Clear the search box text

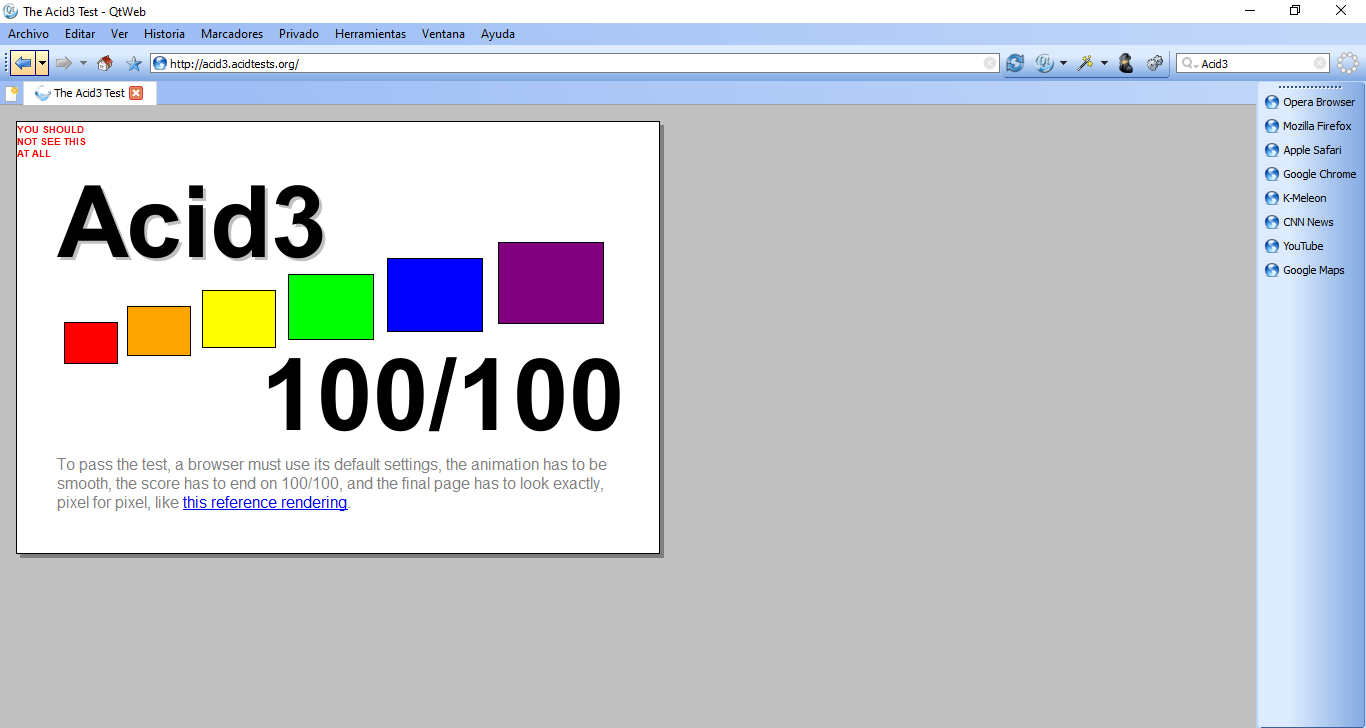[x=1320, y=63]
